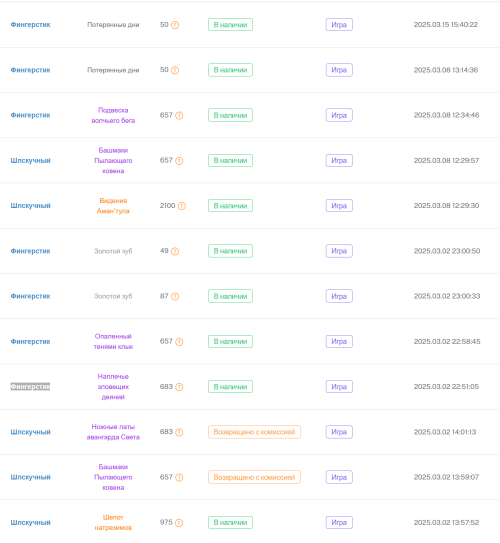This screenshot has height=543, width=500.
Task: Click coin icon in 13:14:36 row
Action: (x=175, y=70)
